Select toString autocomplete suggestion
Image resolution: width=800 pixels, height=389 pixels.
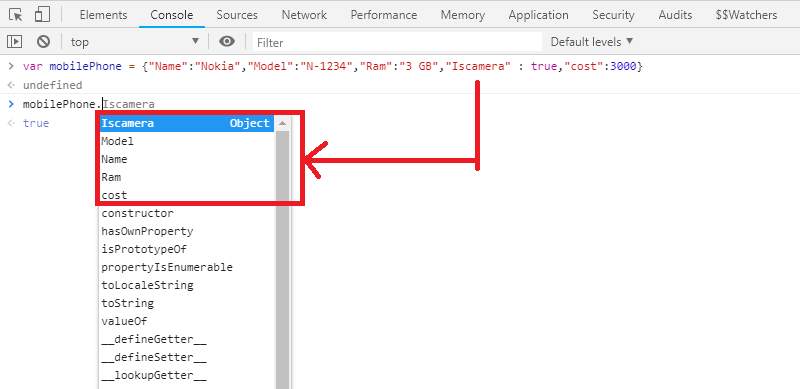(187, 303)
